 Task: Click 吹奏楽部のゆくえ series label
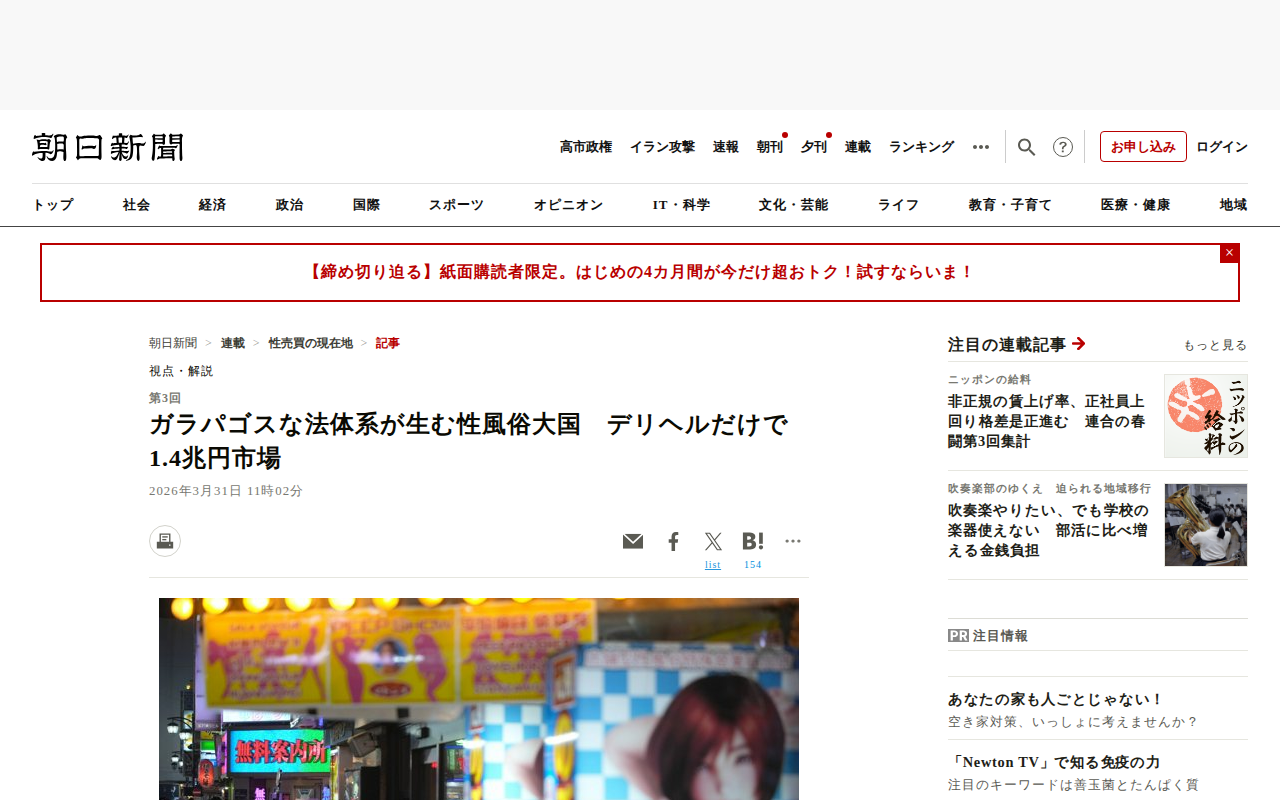tap(1049, 489)
